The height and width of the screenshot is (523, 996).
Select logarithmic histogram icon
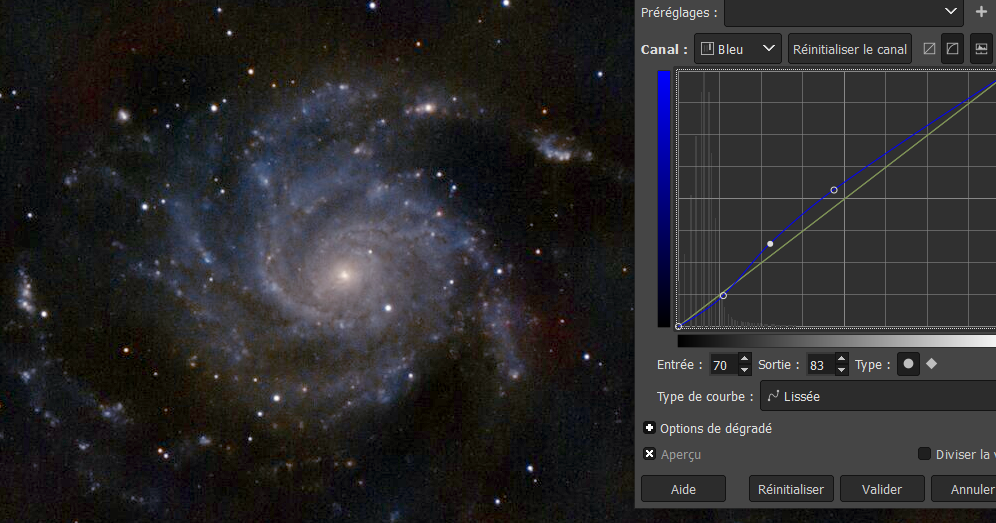[952, 49]
